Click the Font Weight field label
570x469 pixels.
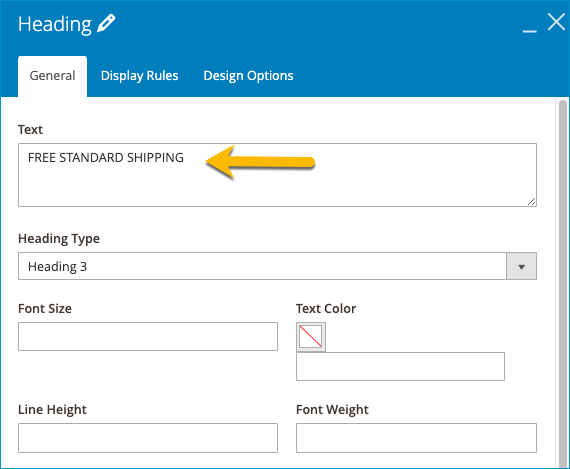point(332,410)
